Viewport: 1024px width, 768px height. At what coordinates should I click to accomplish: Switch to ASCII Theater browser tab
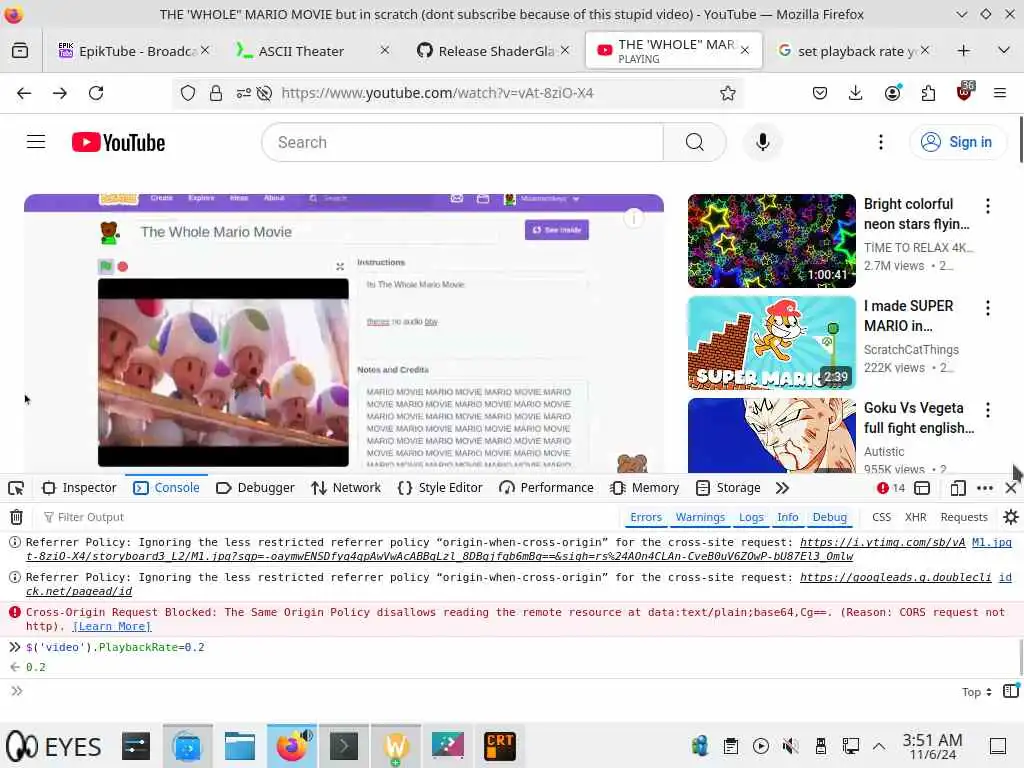coord(313,51)
